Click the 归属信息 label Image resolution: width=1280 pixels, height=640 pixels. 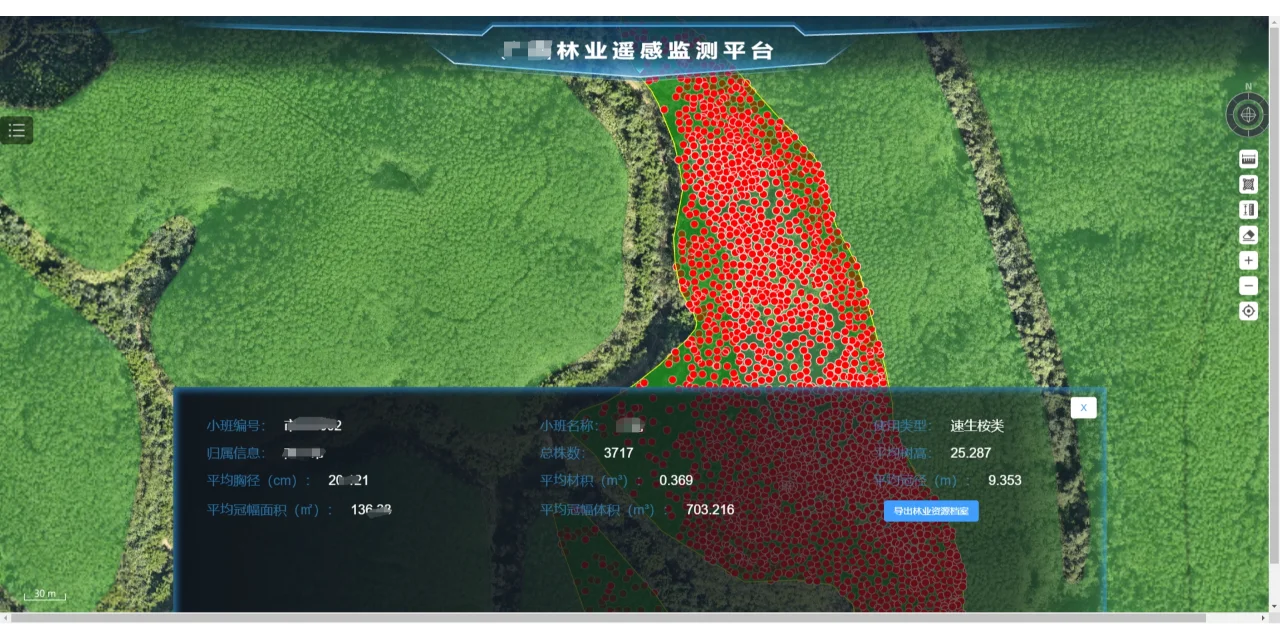[236, 453]
